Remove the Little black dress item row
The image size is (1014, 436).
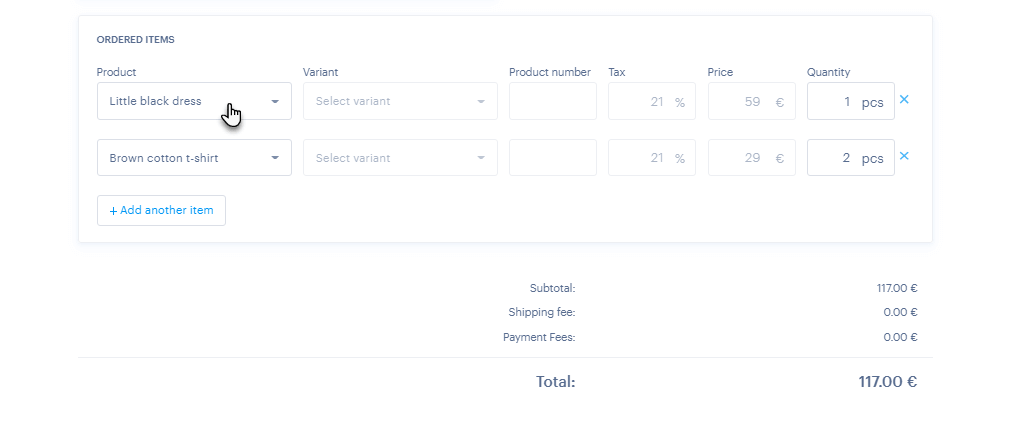[904, 100]
